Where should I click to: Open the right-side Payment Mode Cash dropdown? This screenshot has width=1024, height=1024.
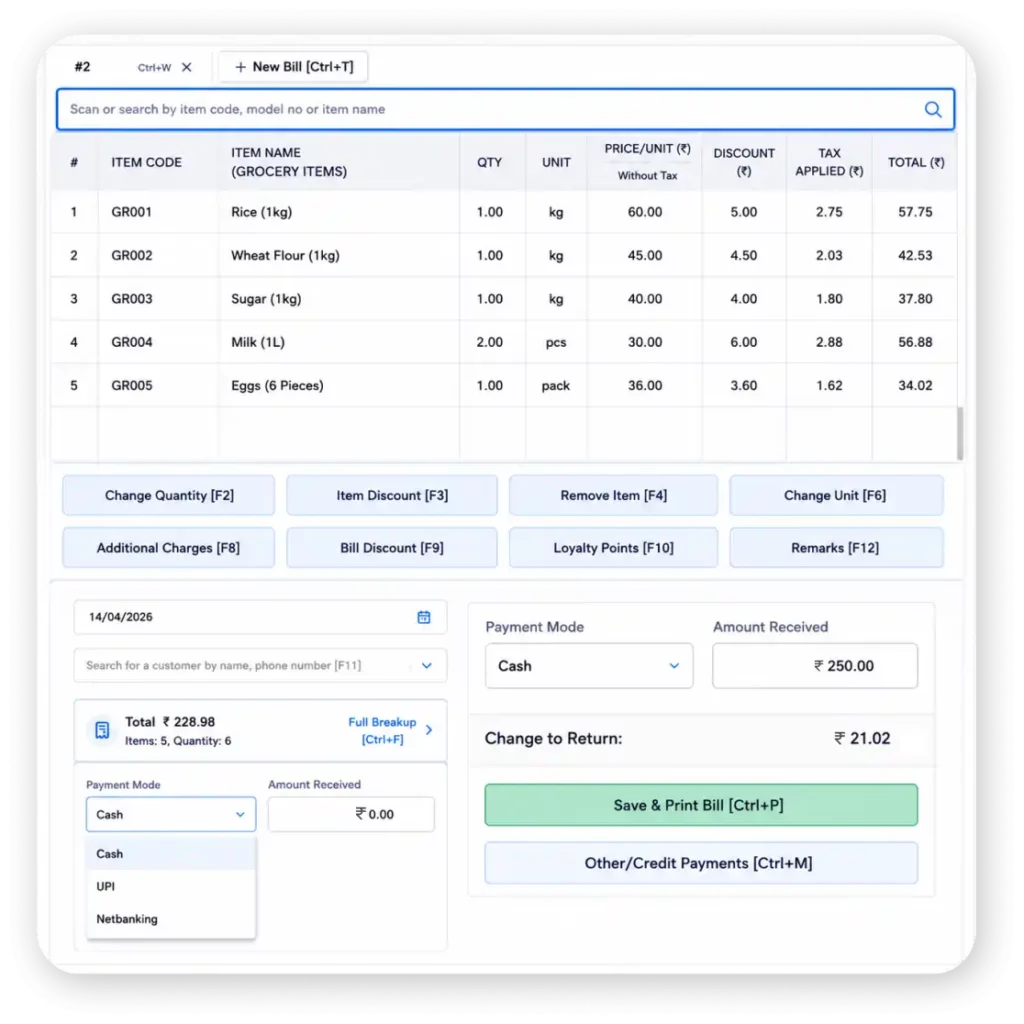(589, 665)
